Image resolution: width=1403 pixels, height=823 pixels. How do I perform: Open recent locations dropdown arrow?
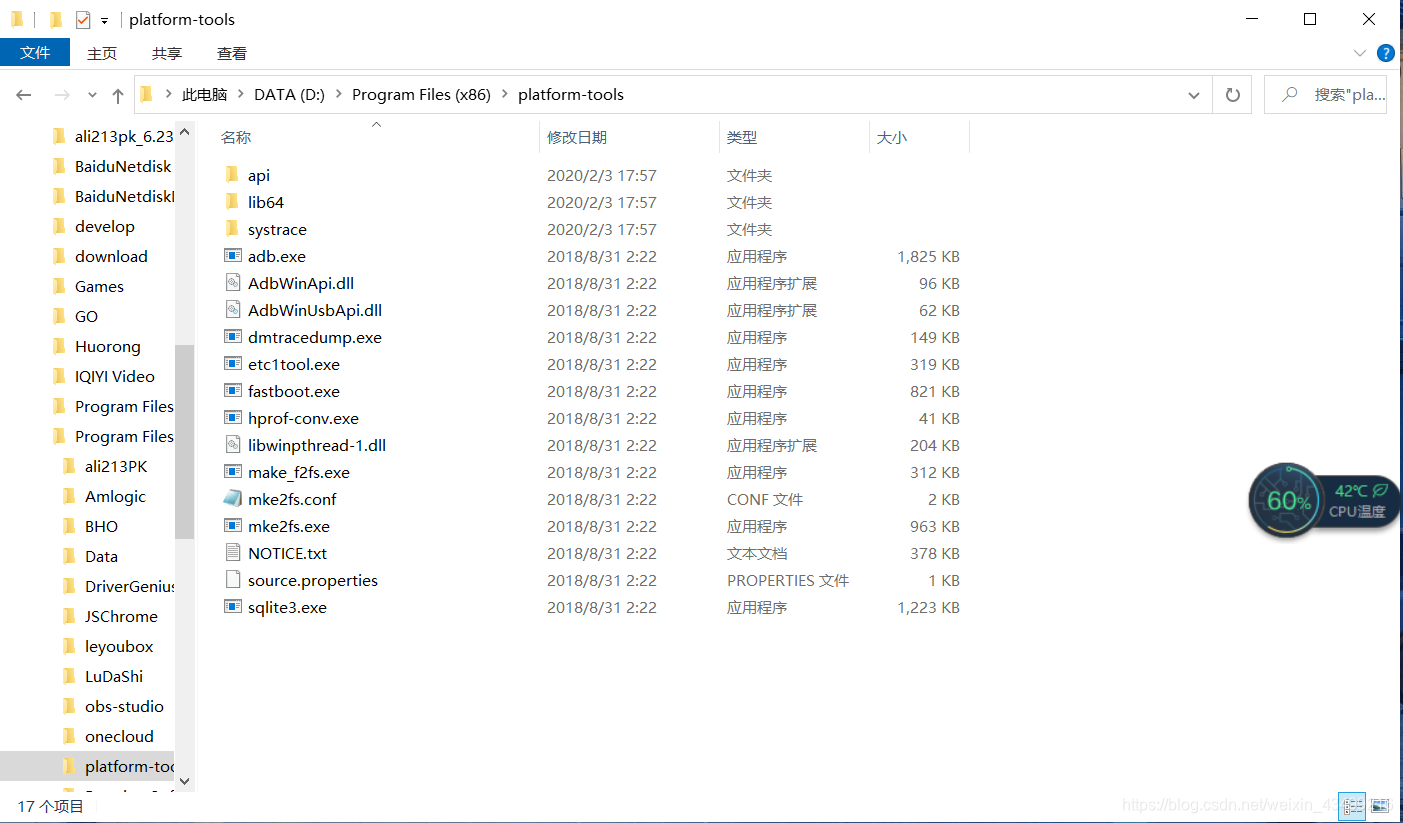click(x=92, y=95)
